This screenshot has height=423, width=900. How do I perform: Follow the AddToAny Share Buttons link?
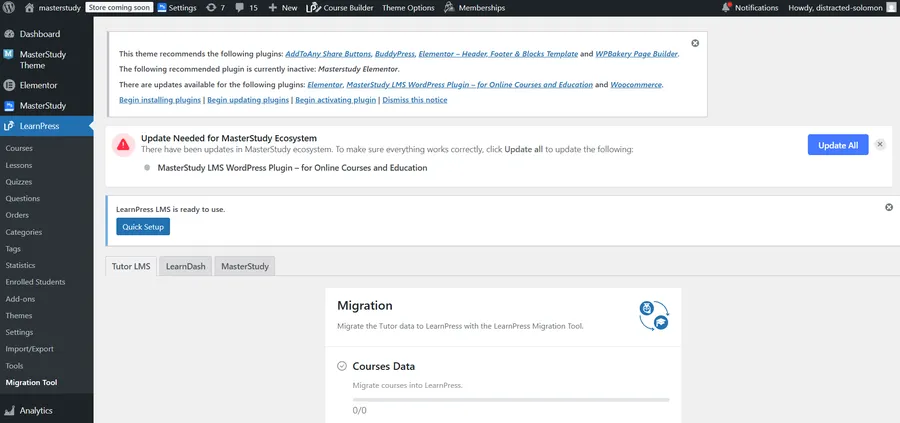coord(328,54)
